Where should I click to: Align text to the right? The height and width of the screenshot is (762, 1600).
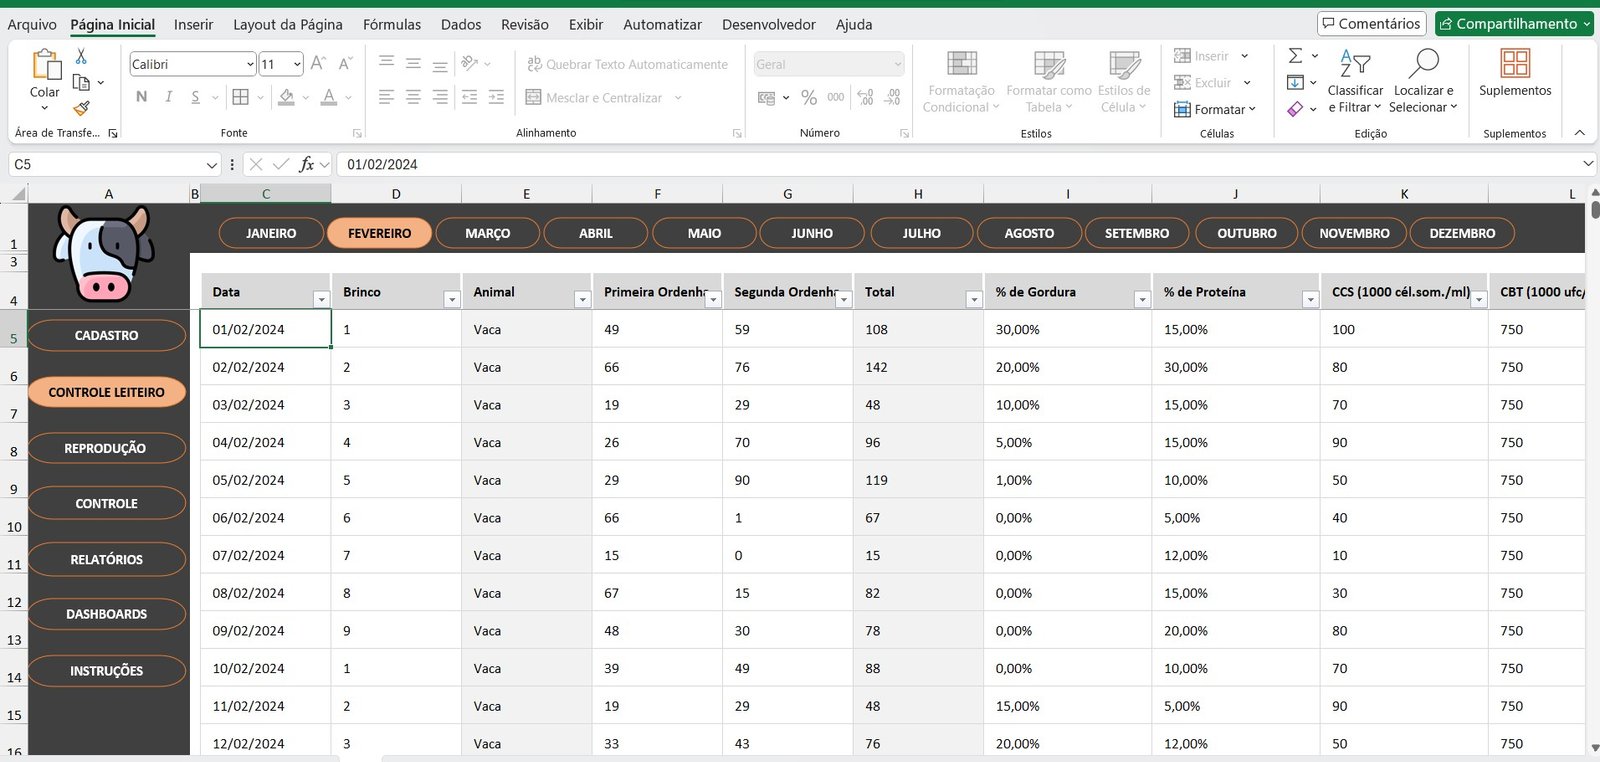coord(440,97)
